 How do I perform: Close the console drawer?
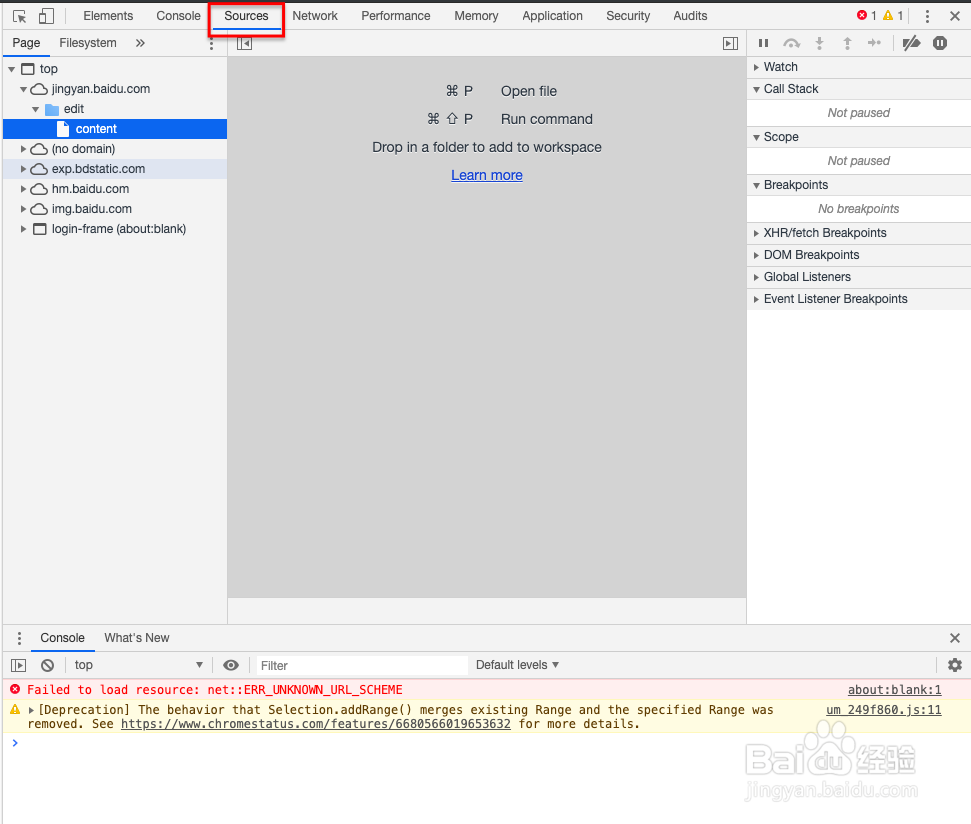(x=955, y=638)
